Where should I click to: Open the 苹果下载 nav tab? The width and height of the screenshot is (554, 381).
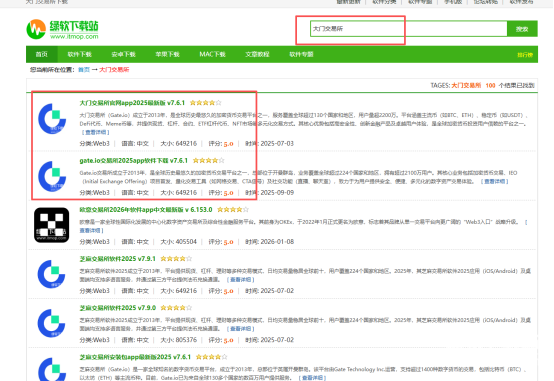pos(167,54)
